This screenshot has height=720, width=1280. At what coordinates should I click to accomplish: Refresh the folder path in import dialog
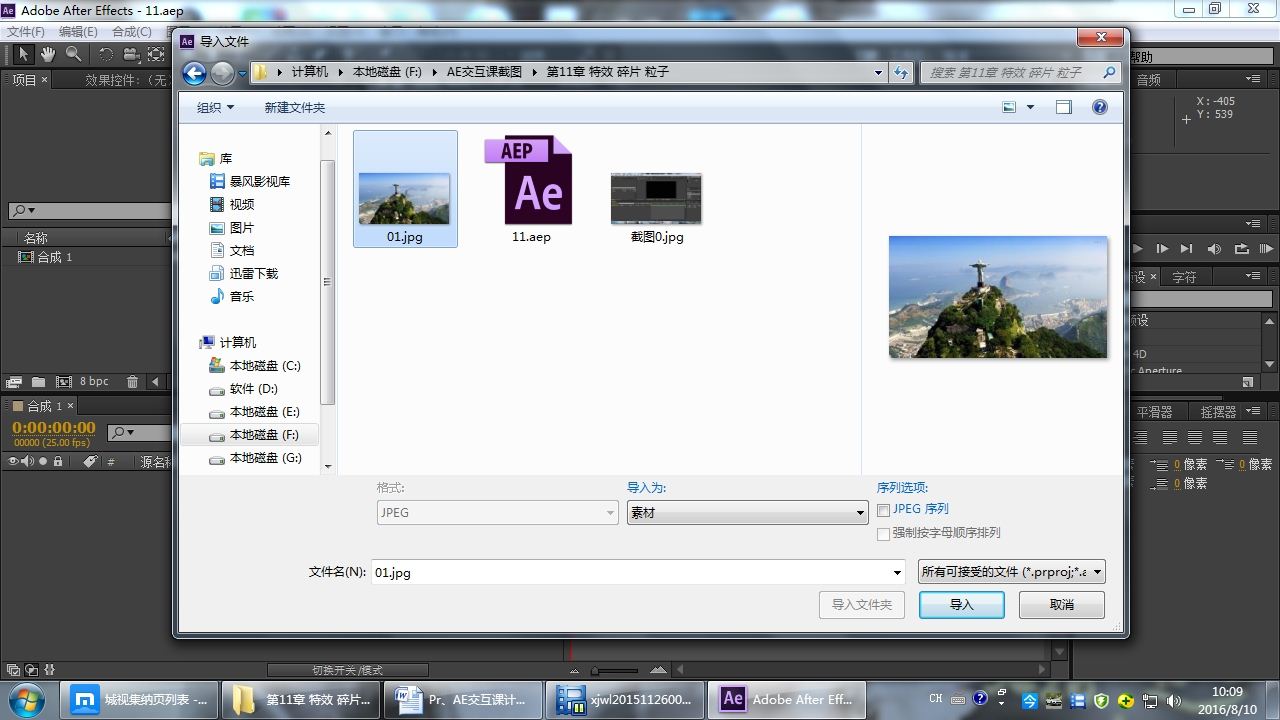902,72
